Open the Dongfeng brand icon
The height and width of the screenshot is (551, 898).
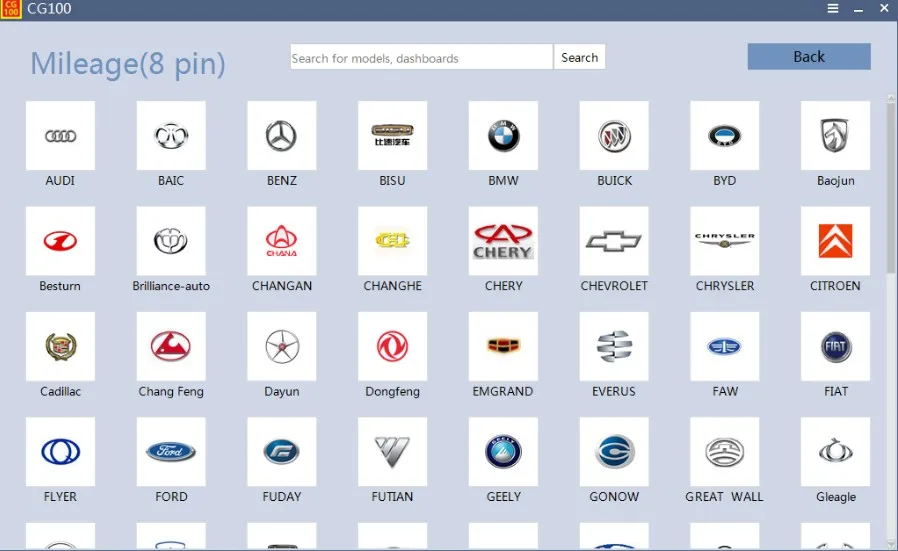392,346
